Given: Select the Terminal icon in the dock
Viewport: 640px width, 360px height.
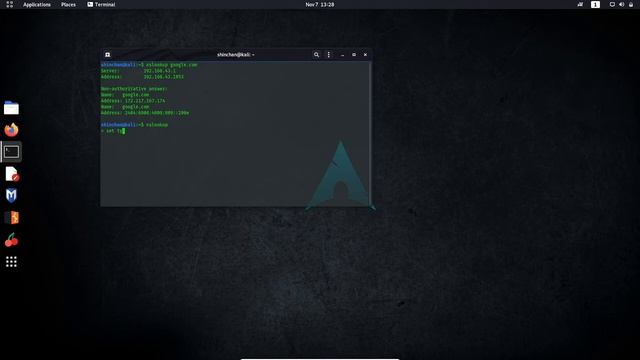Looking at the screenshot, I should 11,152.
